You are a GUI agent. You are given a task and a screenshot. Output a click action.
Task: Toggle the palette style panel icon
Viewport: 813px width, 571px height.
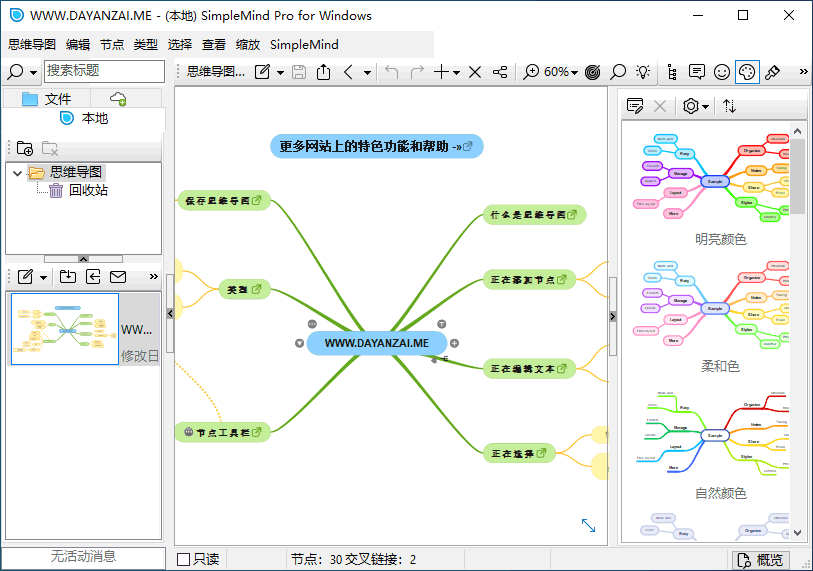point(747,72)
